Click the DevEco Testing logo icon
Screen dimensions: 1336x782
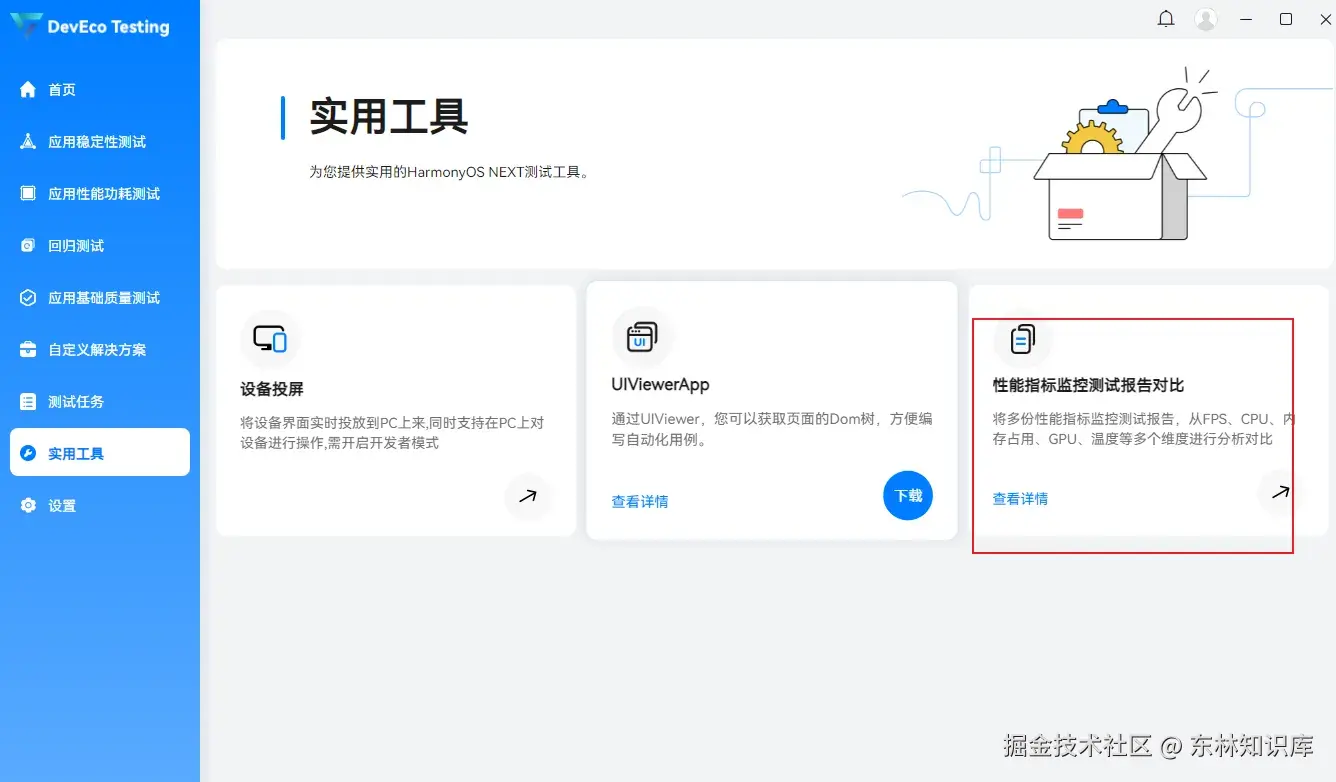[x=26, y=26]
